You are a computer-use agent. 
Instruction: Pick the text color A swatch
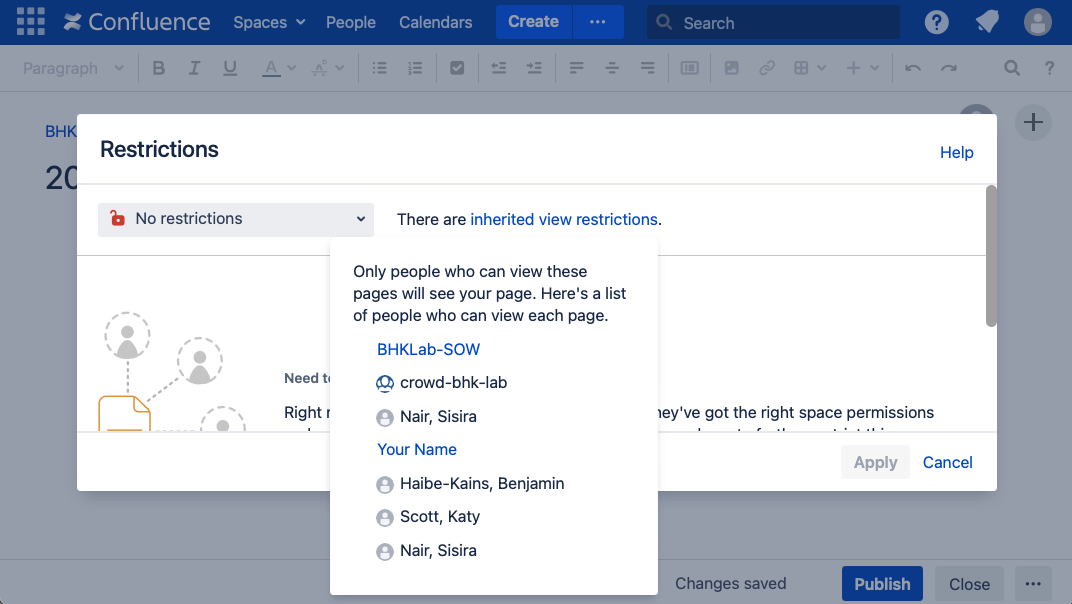pos(271,68)
